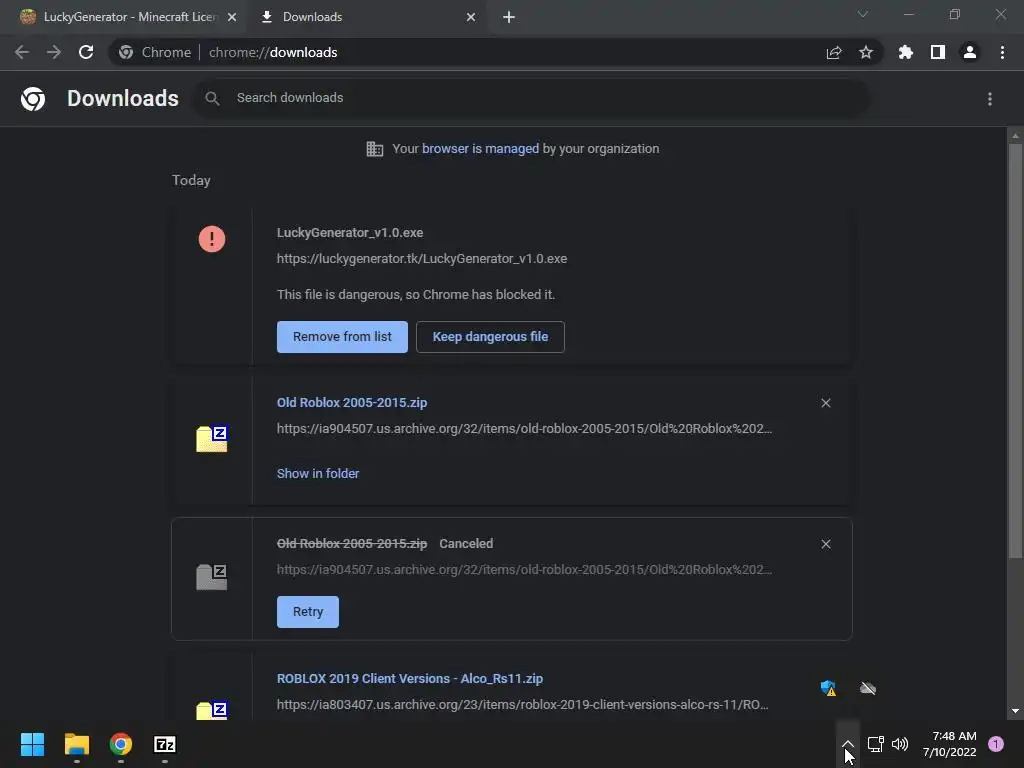This screenshot has height=768, width=1024.
Task: Click the managed organization building icon
Action: point(375,149)
